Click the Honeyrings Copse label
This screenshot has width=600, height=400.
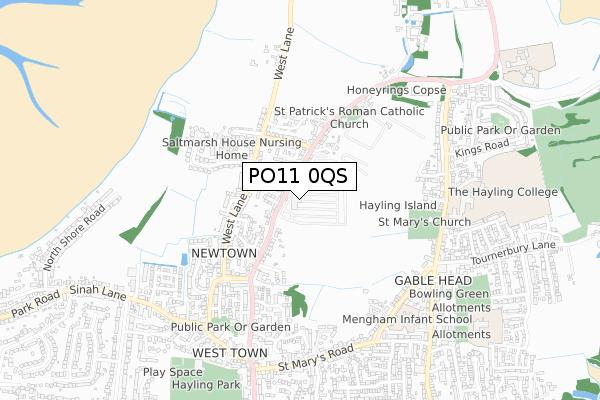pyautogui.click(x=396, y=90)
